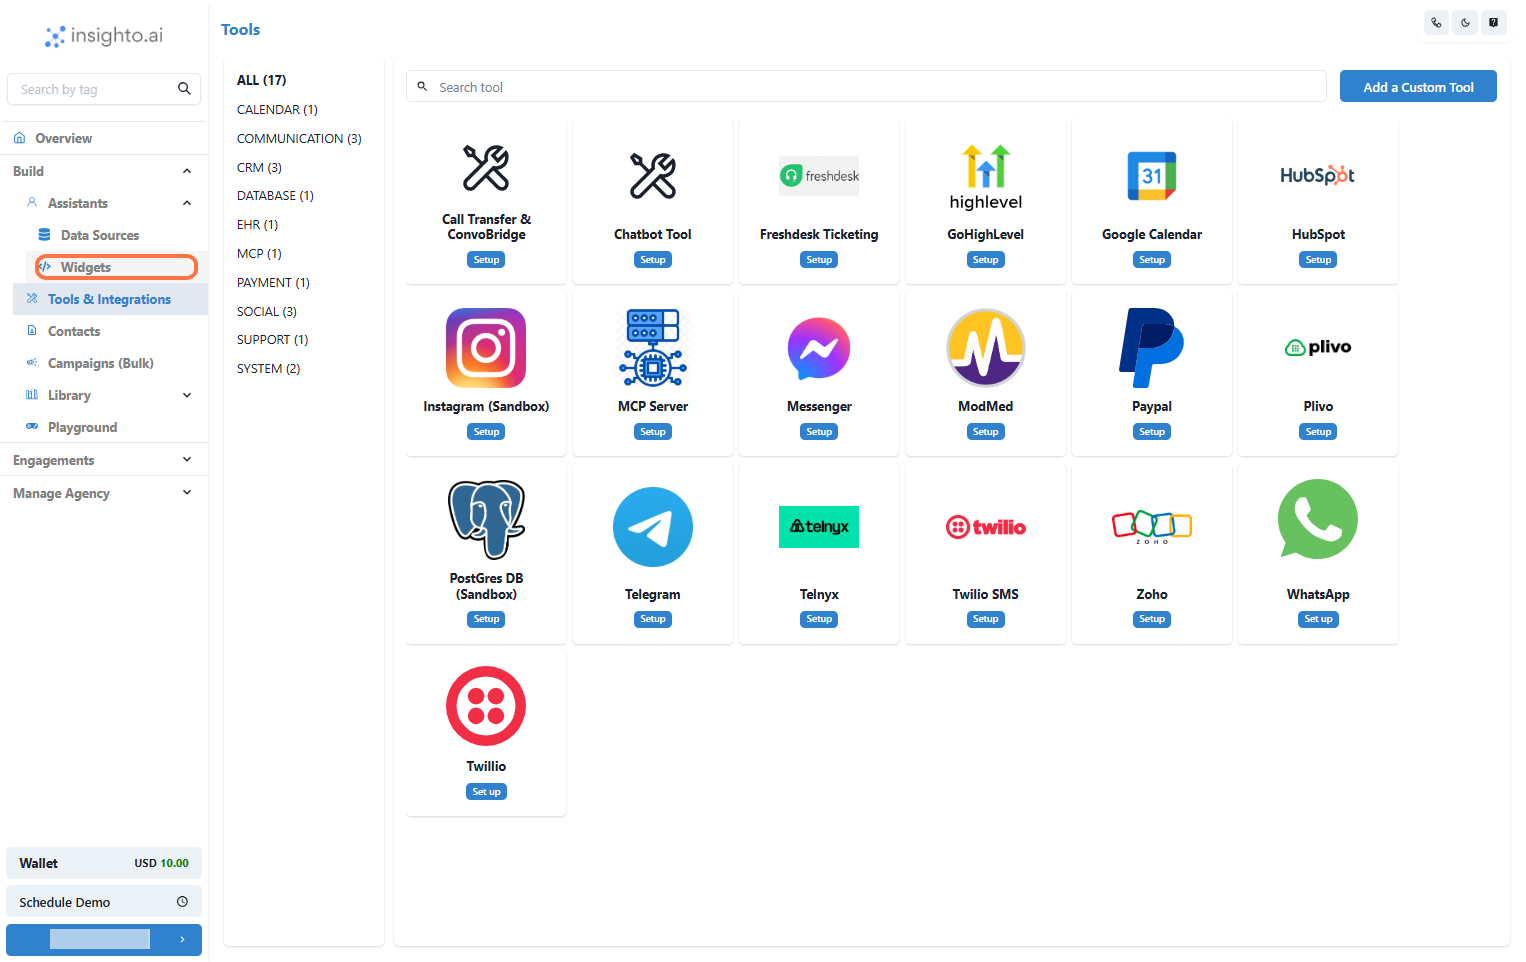
Task: Expand the Engagements section
Action: pyautogui.click(x=187, y=460)
